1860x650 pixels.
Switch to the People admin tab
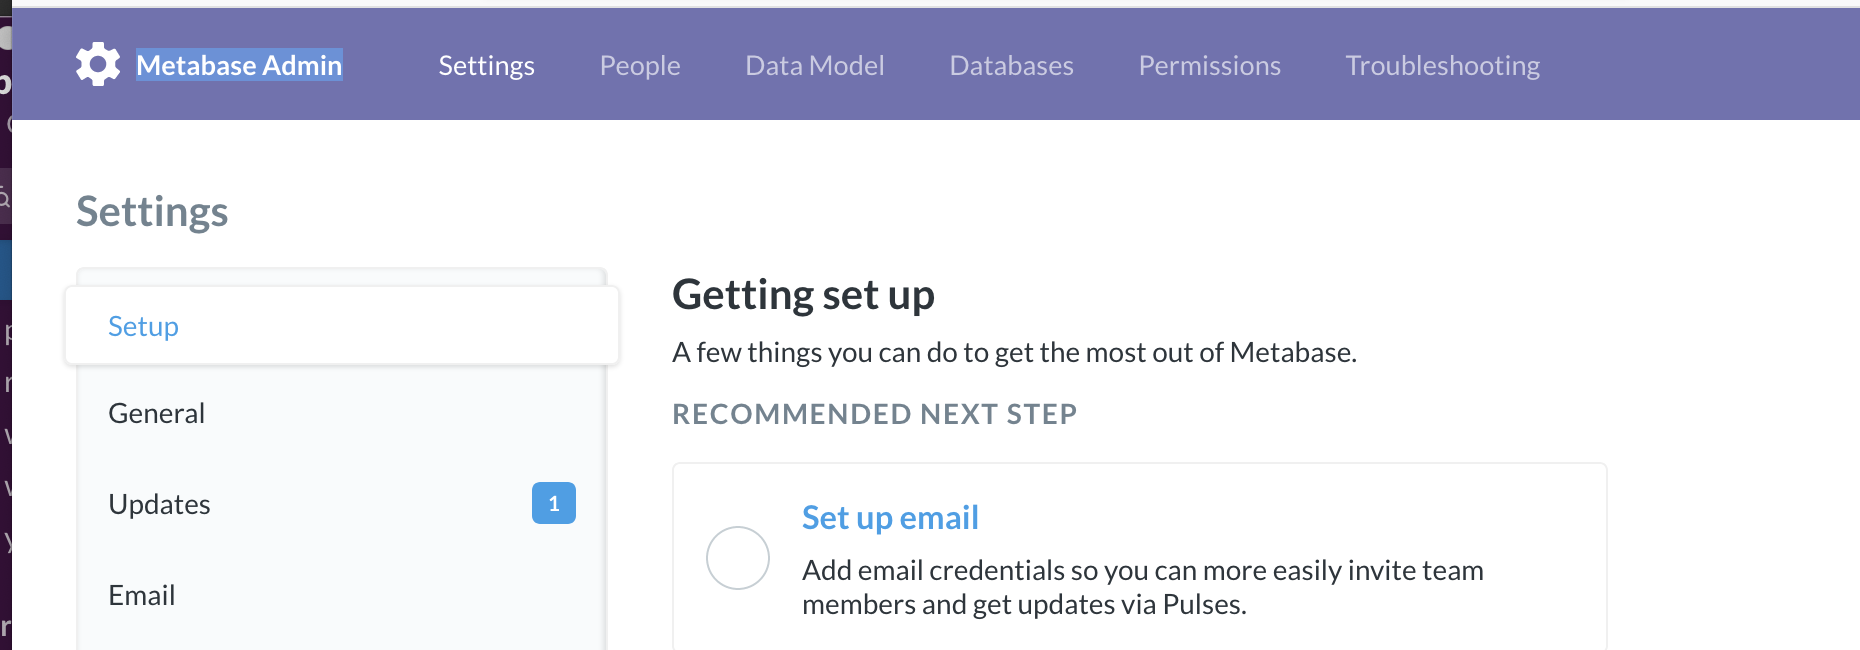point(639,65)
